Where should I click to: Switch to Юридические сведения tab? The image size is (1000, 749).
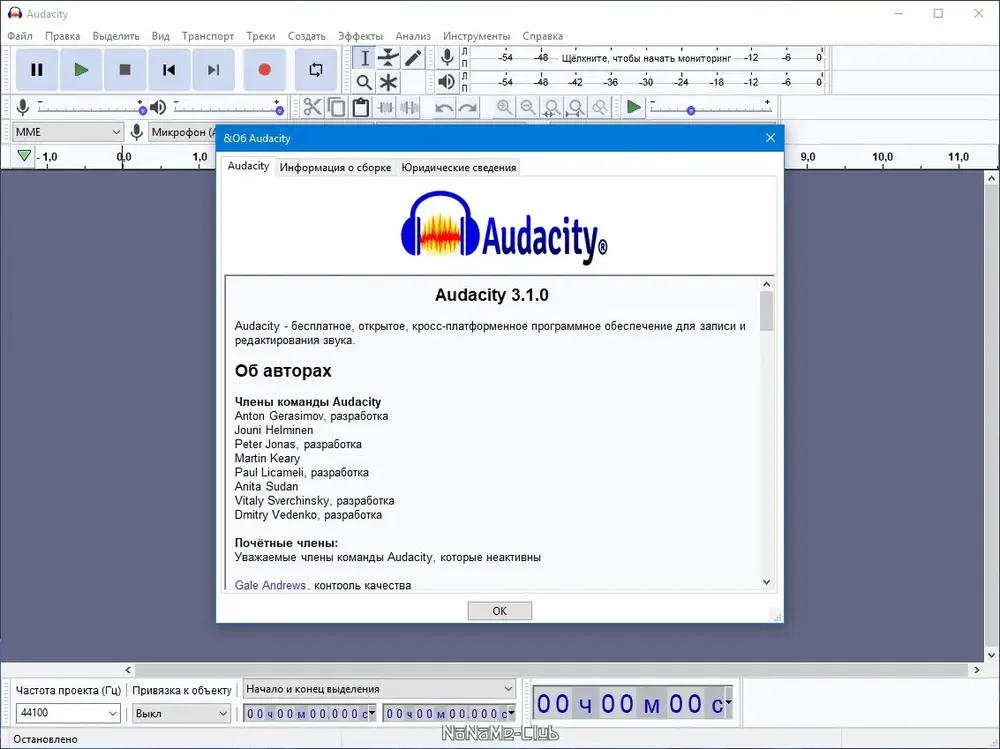[x=459, y=168]
